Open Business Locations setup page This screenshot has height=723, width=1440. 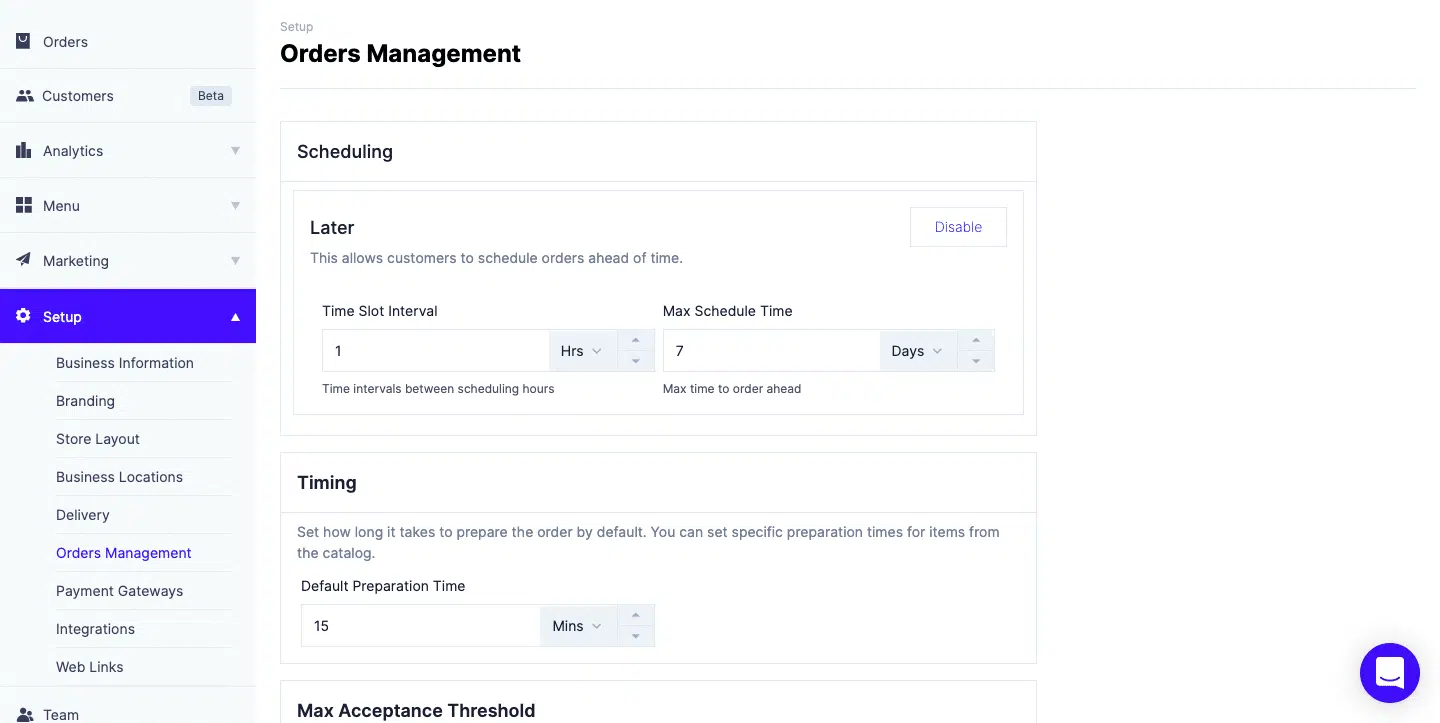pyautogui.click(x=120, y=477)
